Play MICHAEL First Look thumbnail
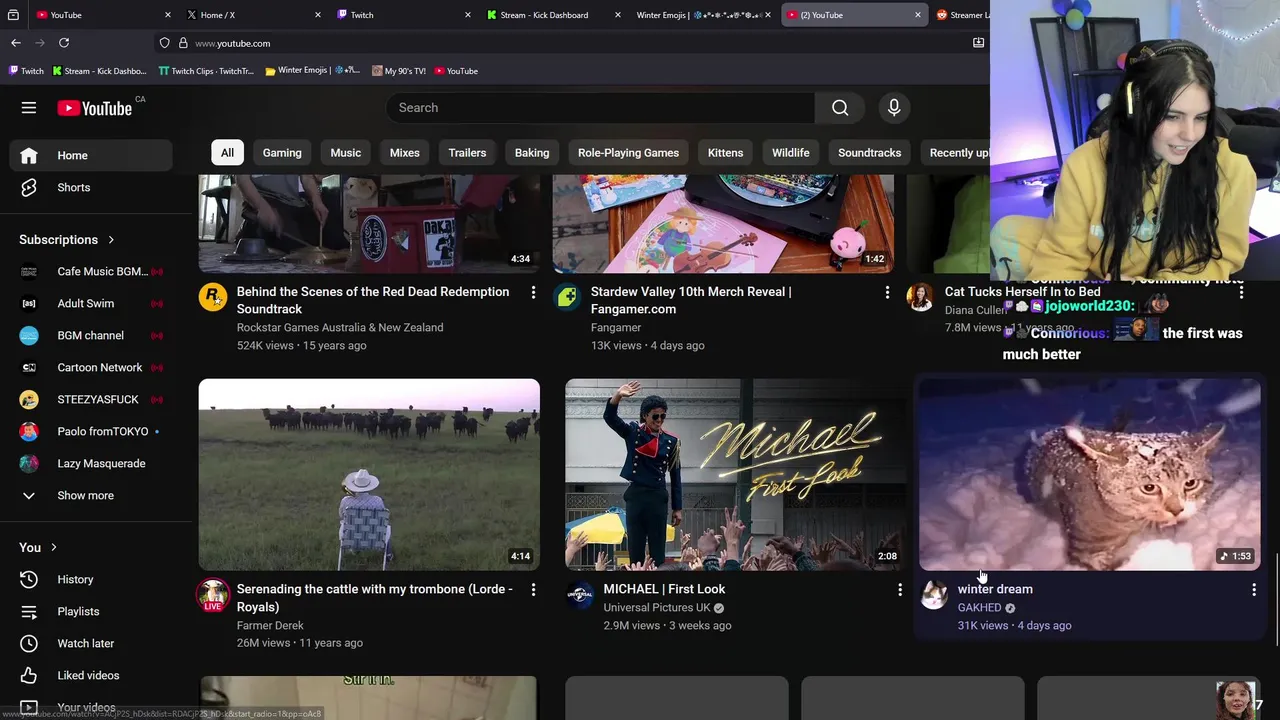This screenshot has width=1280, height=720. coord(736,474)
